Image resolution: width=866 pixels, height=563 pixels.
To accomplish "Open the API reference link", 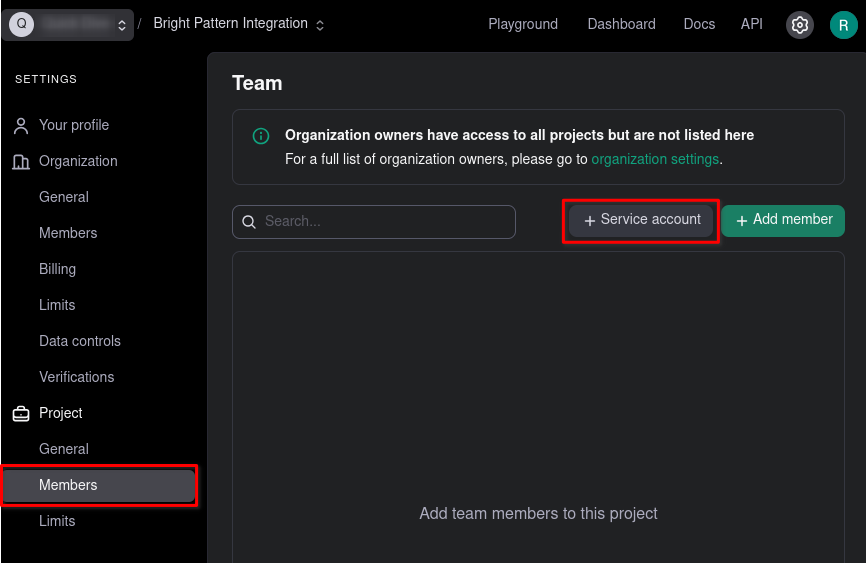I will [751, 24].
